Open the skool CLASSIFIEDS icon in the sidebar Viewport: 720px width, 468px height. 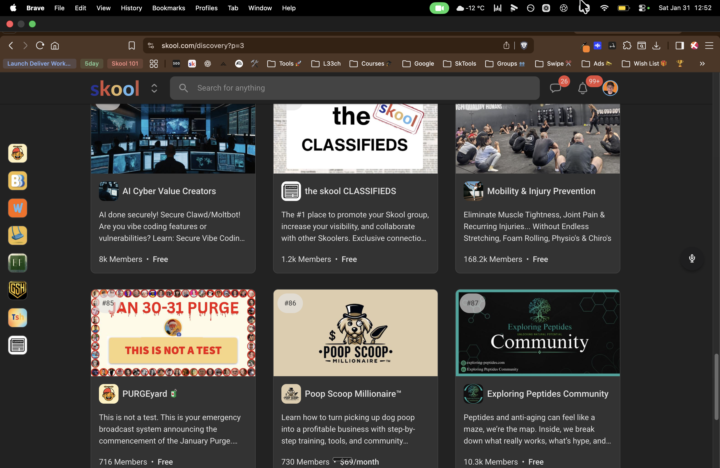point(17,345)
